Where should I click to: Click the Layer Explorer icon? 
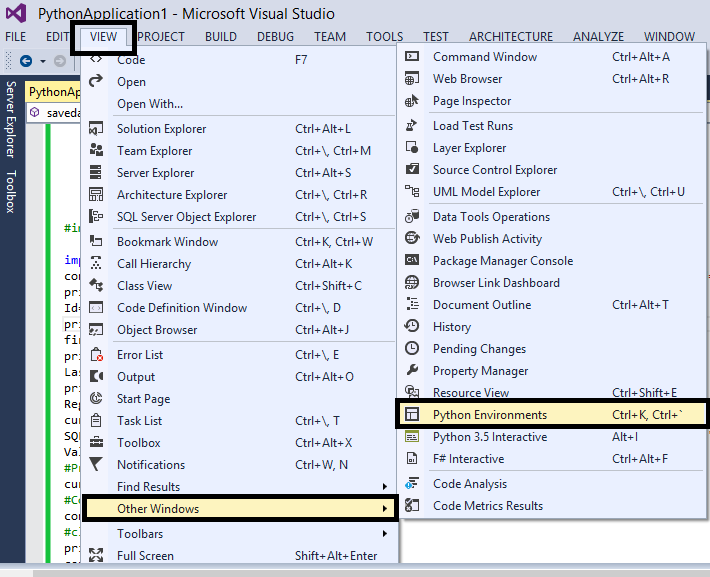(x=412, y=148)
